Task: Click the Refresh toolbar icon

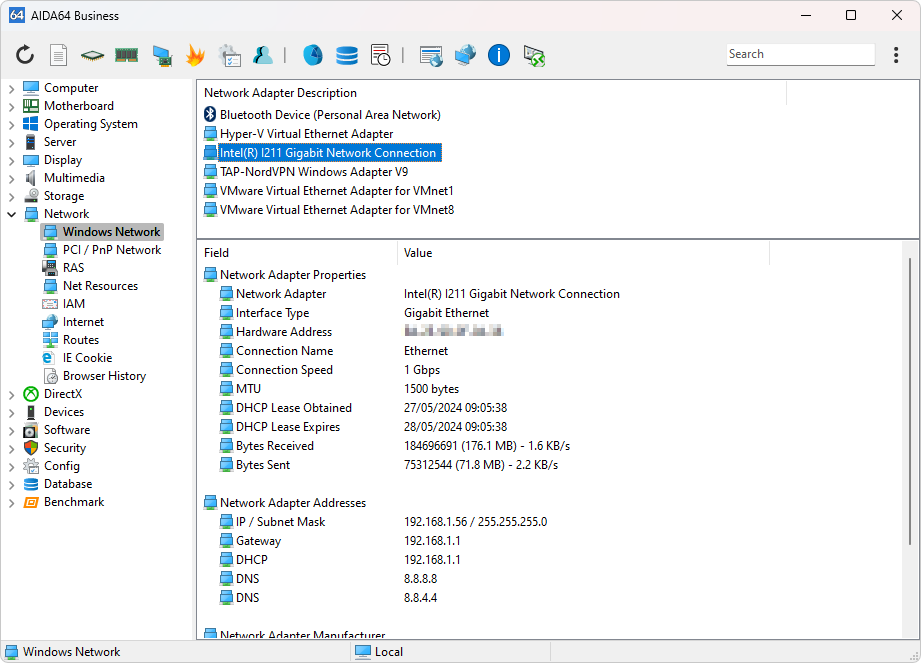Action: coord(25,55)
